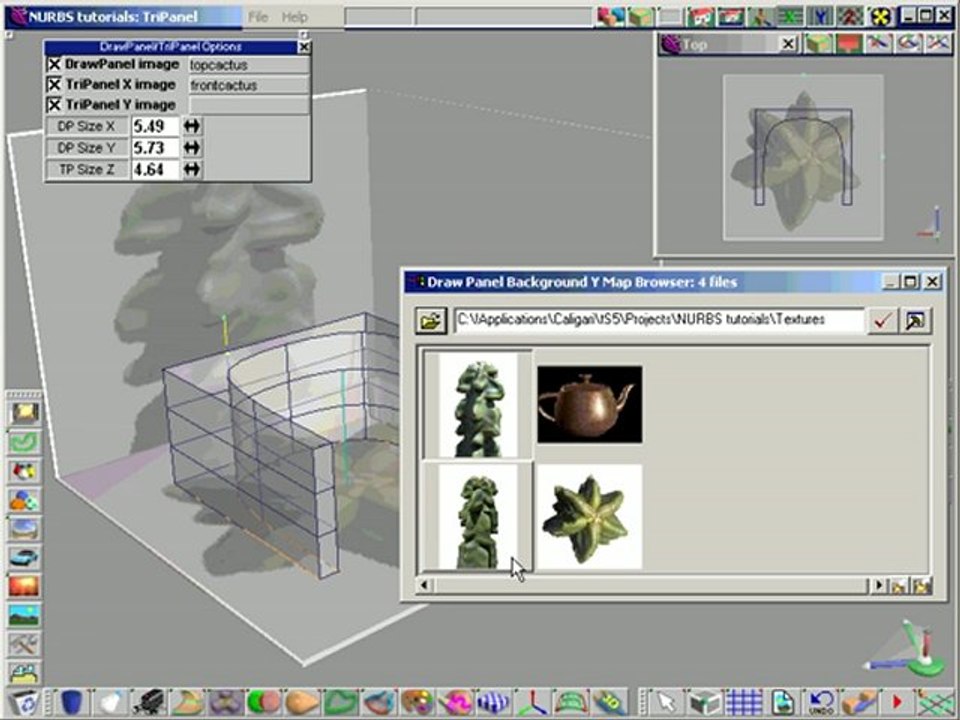
Task: Click the DP Size Y double-arrow slider
Action: click(192, 148)
